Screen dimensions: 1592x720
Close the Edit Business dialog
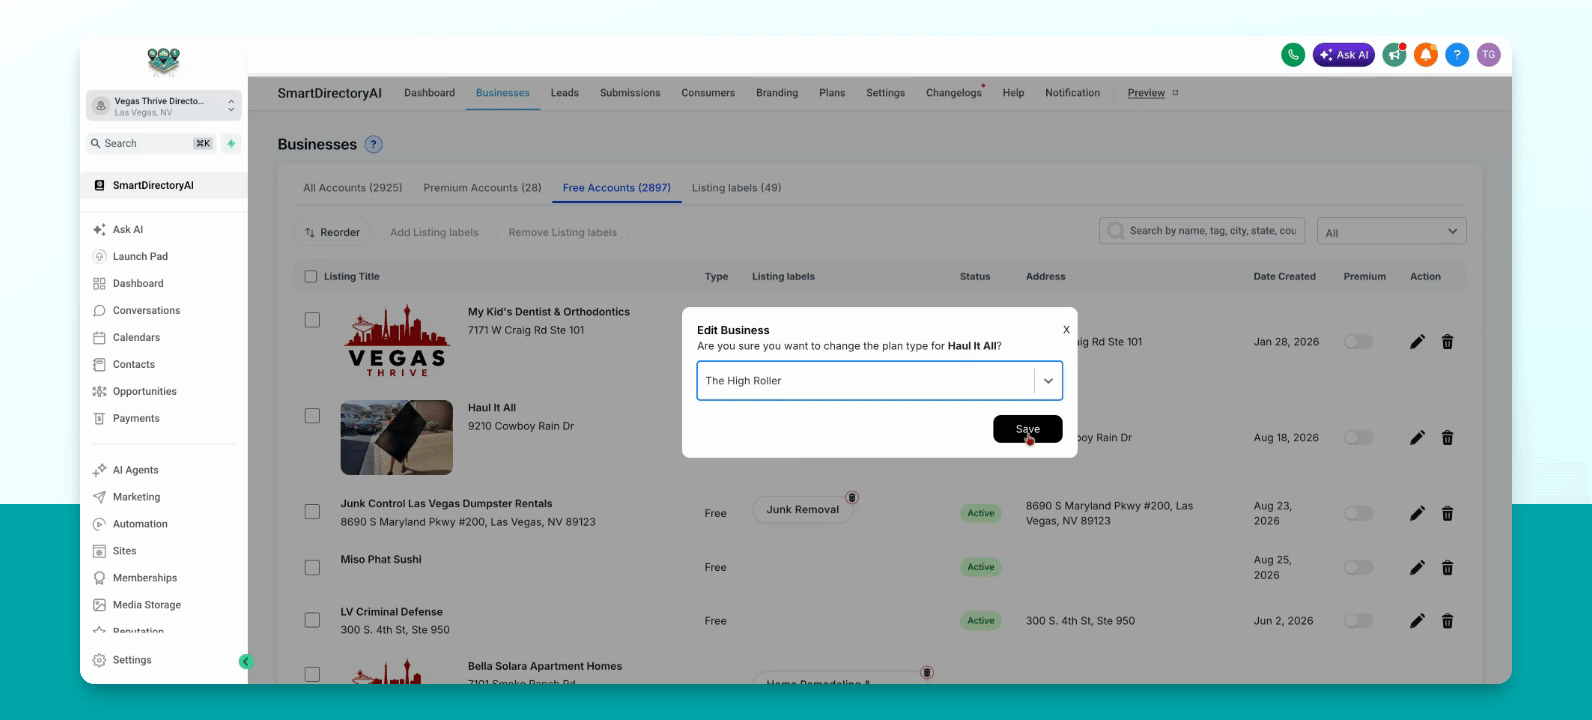[x=1066, y=329]
